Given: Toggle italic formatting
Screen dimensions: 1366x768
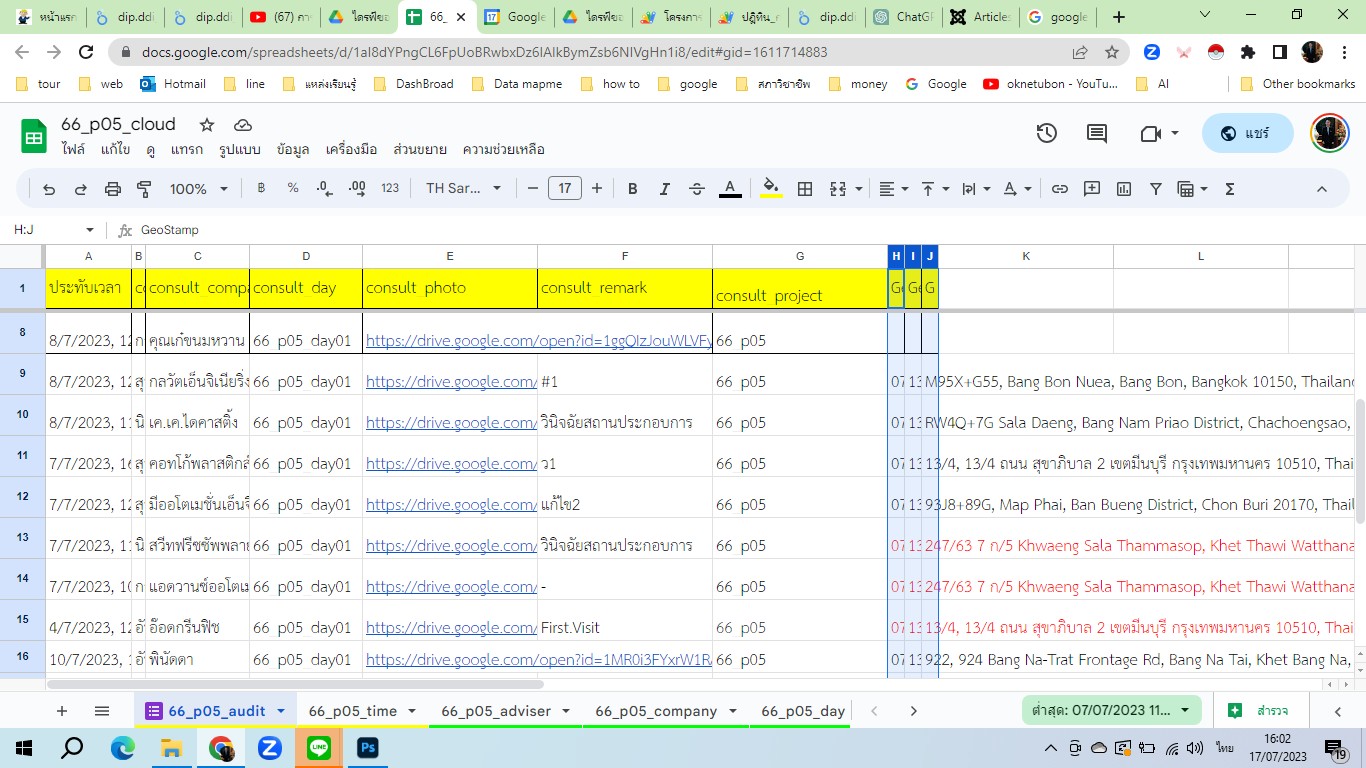Looking at the screenshot, I should pyautogui.click(x=665, y=189).
